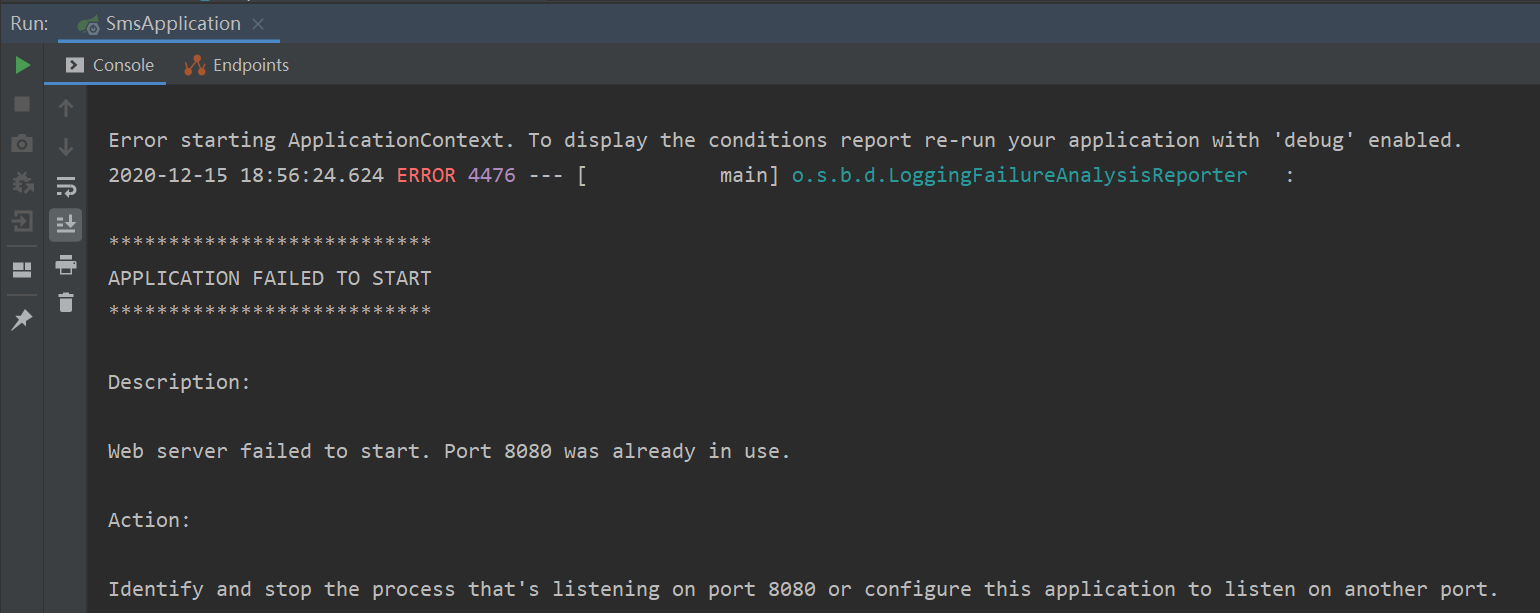Toggle soft-wrap for console lines
Screen dimensions: 1540x613
65,186
